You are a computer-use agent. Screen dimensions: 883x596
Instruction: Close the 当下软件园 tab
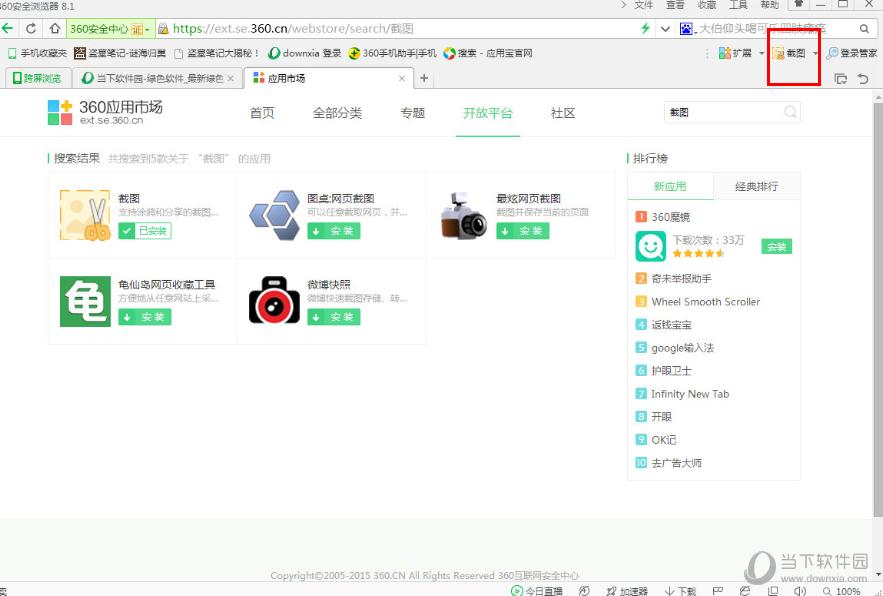tap(230, 78)
